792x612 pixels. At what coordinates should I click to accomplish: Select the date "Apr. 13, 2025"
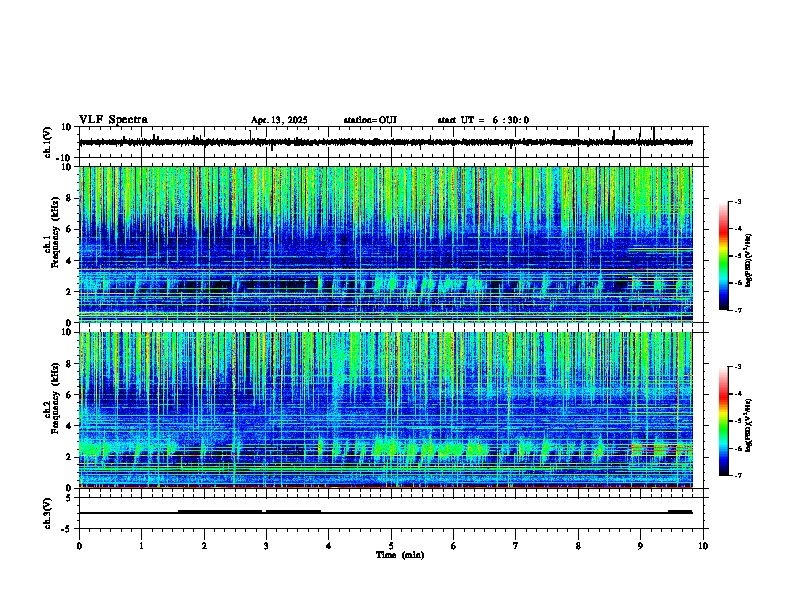coord(279,120)
